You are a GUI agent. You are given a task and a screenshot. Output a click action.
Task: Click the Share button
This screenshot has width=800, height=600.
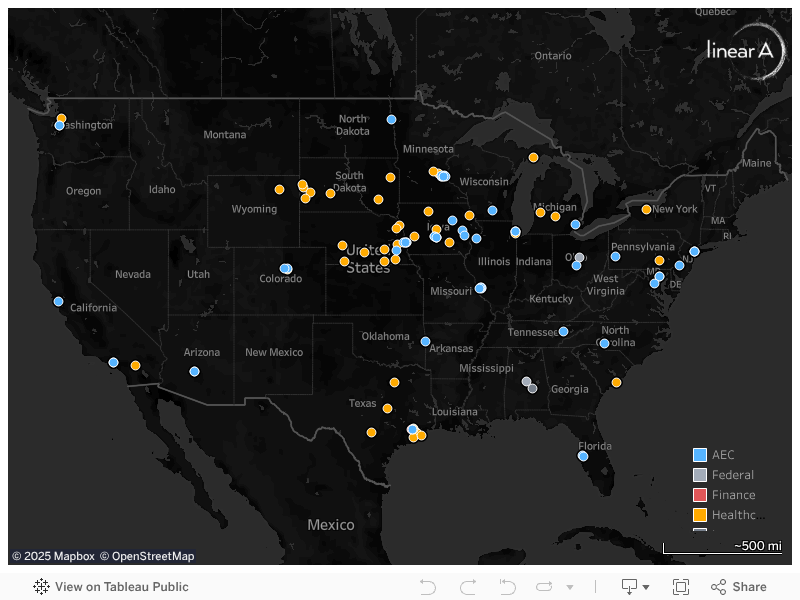pyautogui.click(x=739, y=587)
